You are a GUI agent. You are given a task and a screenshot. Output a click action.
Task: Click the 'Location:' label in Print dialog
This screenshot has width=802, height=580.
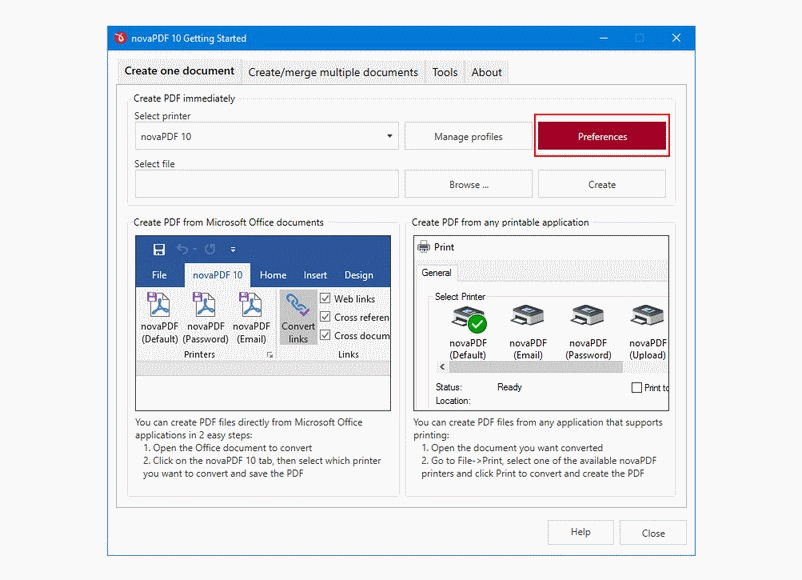[453, 400]
